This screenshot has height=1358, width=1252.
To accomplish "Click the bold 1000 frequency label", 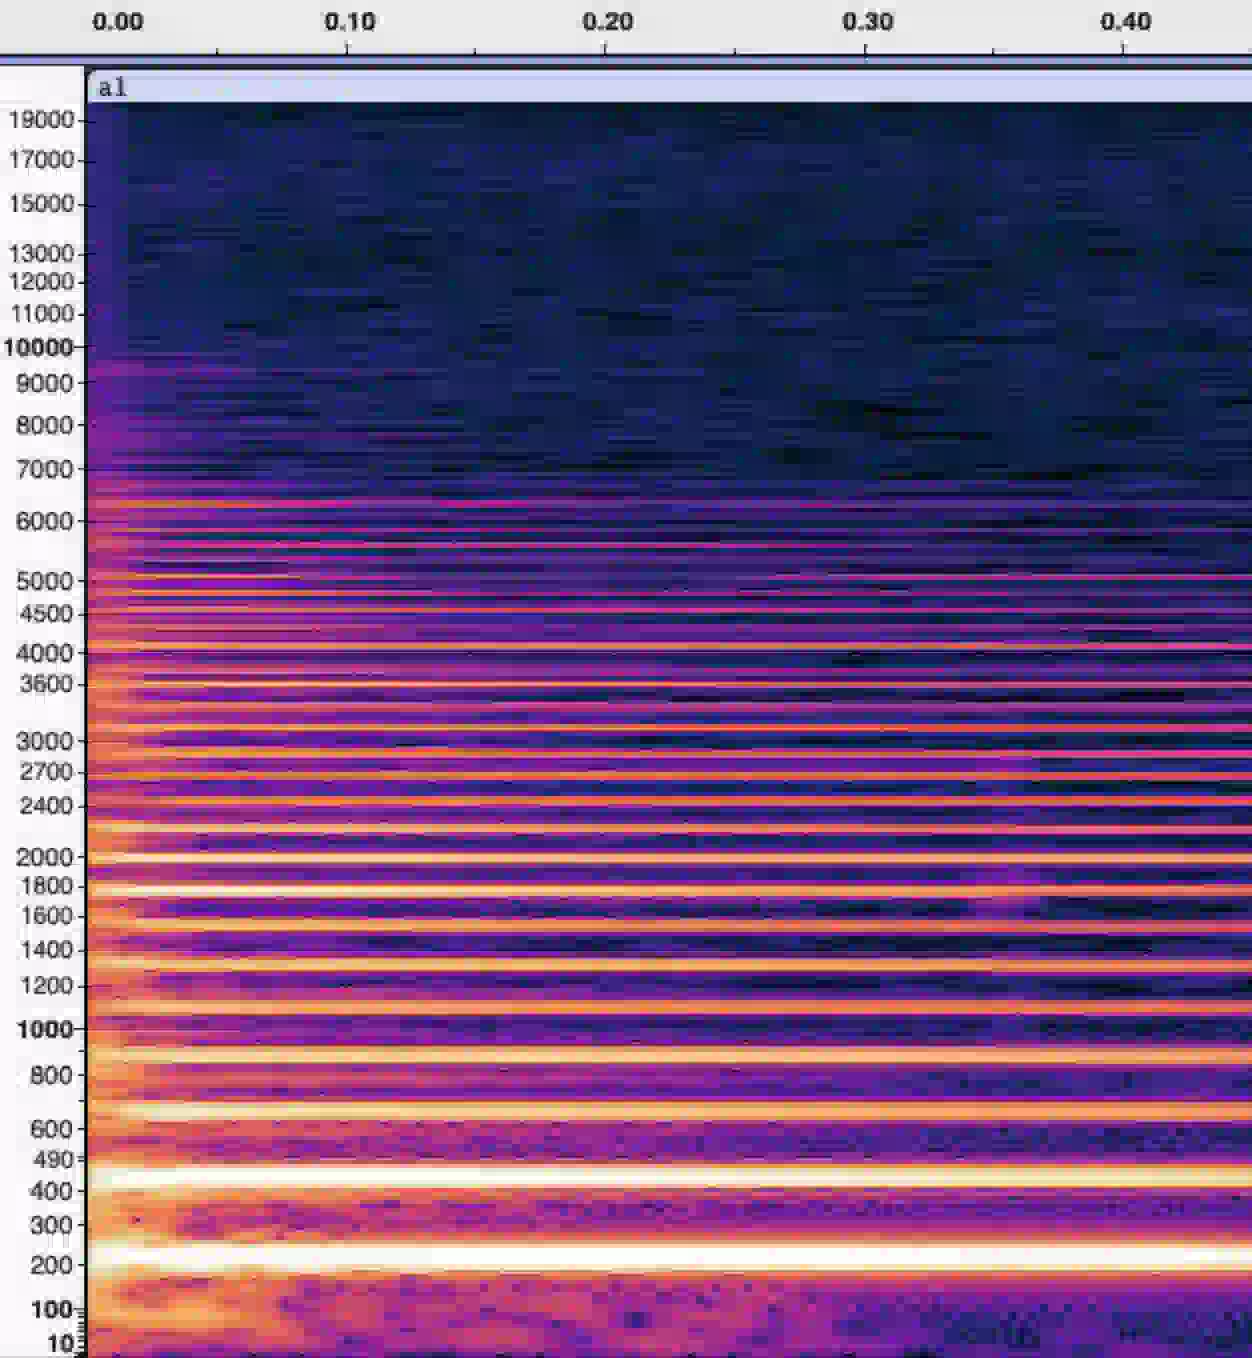I will [44, 1029].
